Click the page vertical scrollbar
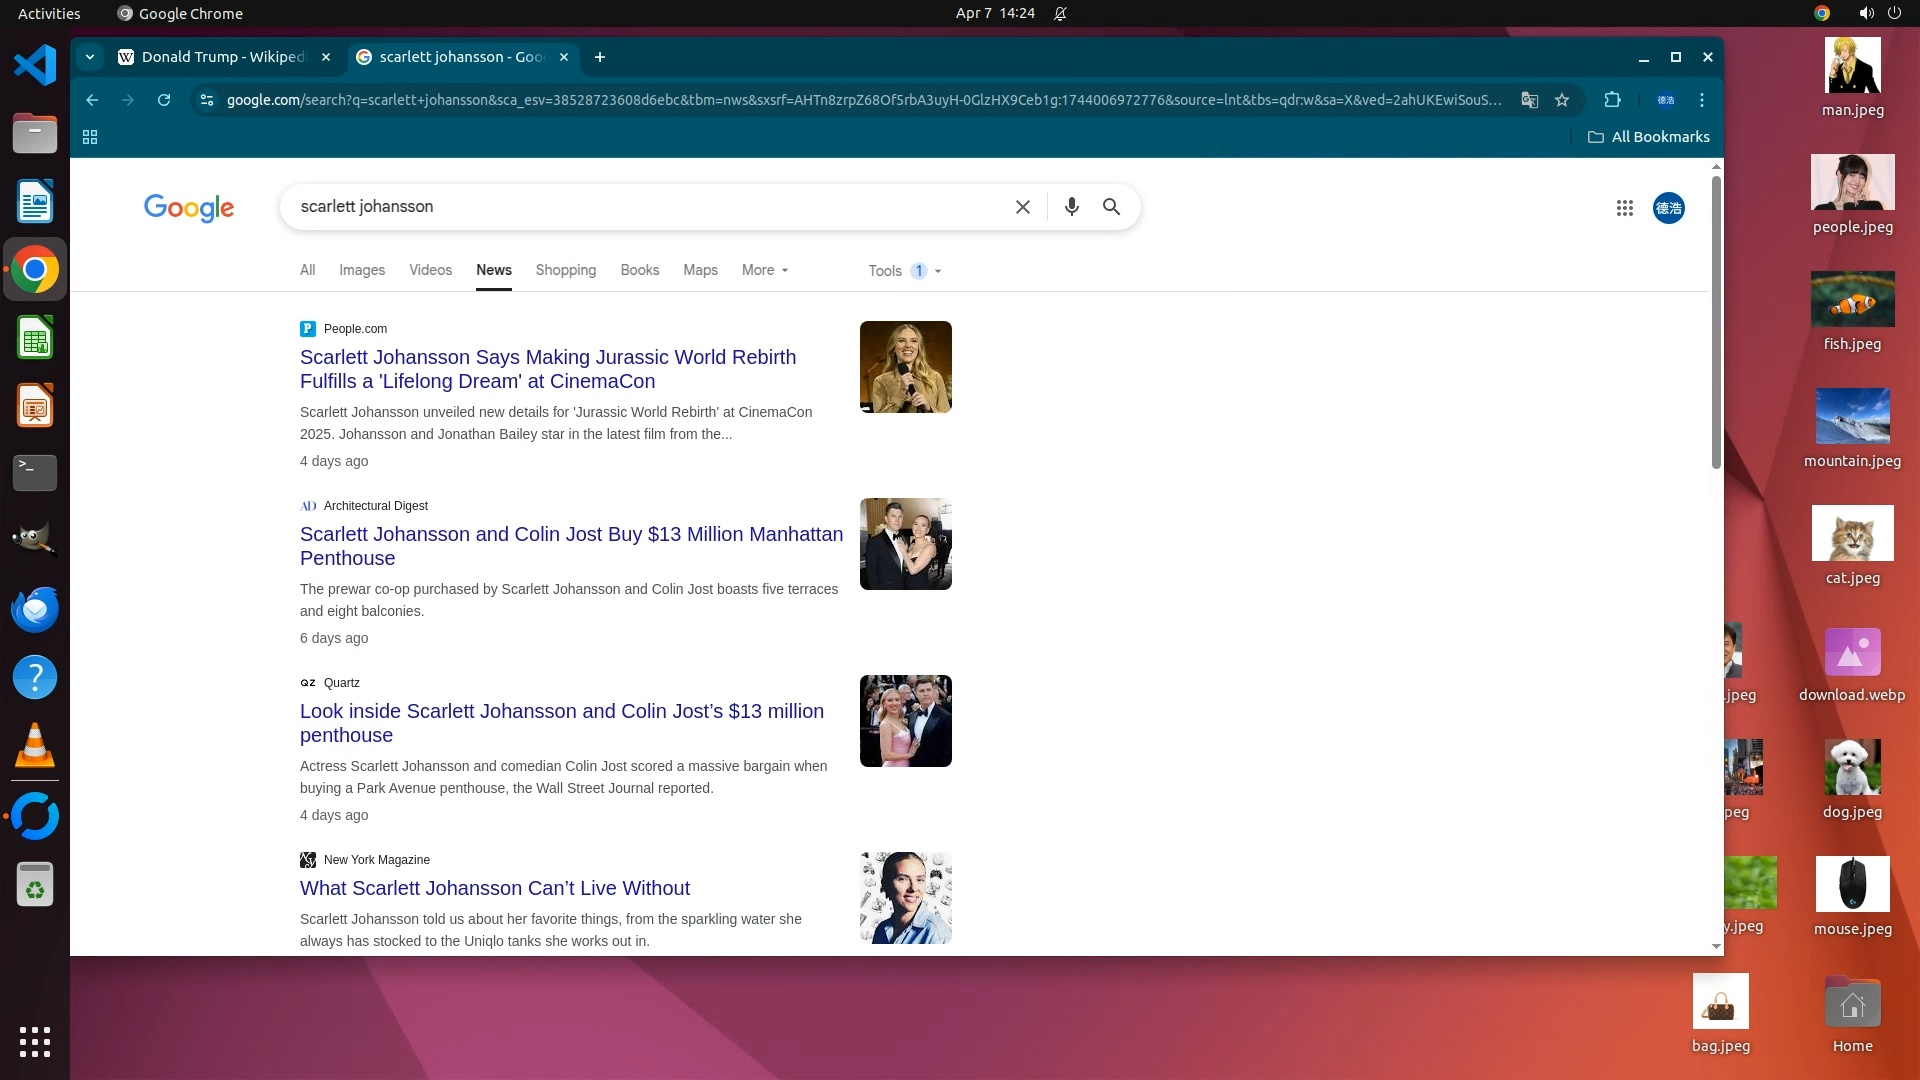This screenshot has height=1080, width=1920. point(1716,320)
